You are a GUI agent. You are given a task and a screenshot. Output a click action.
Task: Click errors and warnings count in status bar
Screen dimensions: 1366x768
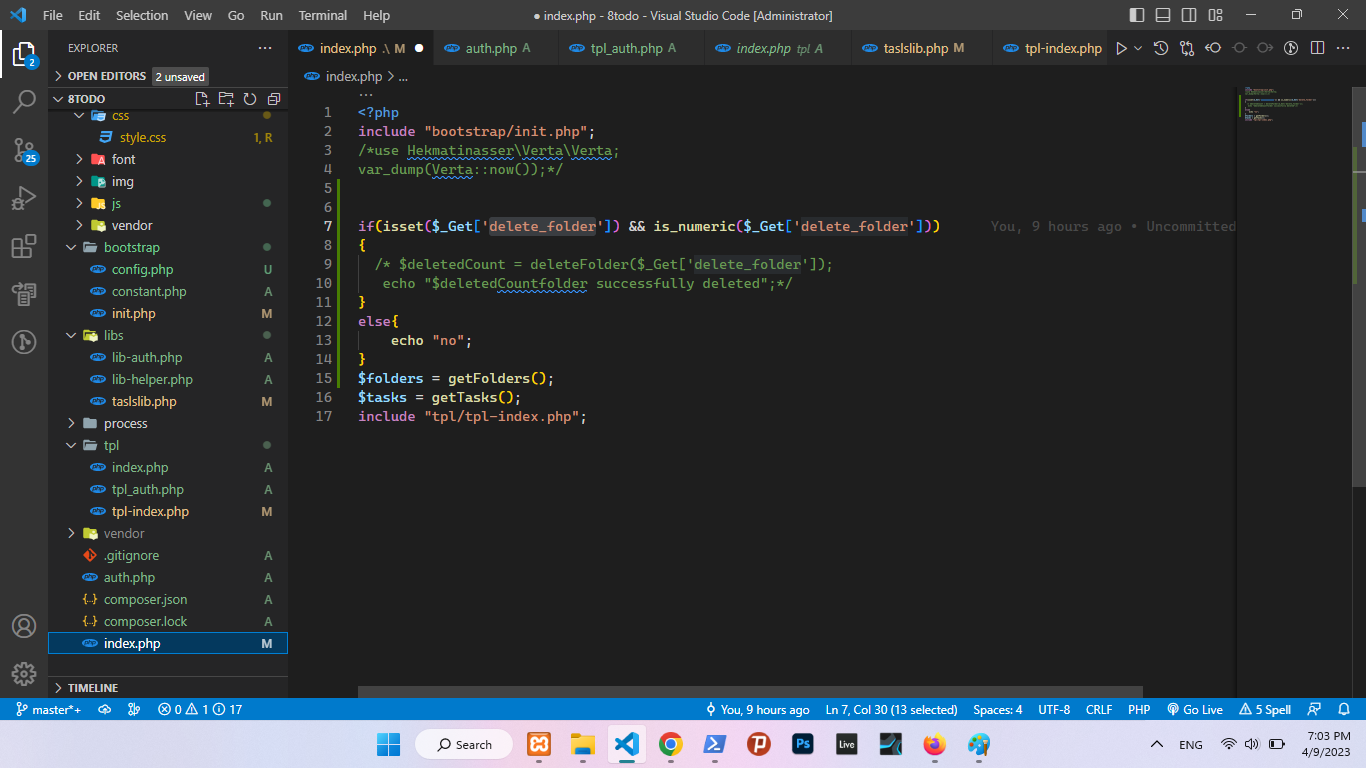200,709
